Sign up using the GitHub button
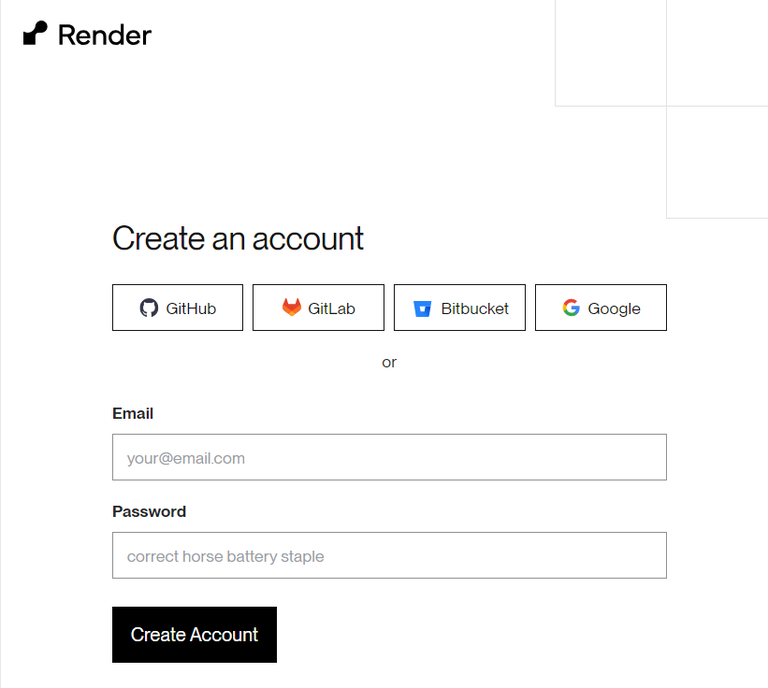Image resolution: width=768 pixels, height=688 pixels. pos(177,308)
